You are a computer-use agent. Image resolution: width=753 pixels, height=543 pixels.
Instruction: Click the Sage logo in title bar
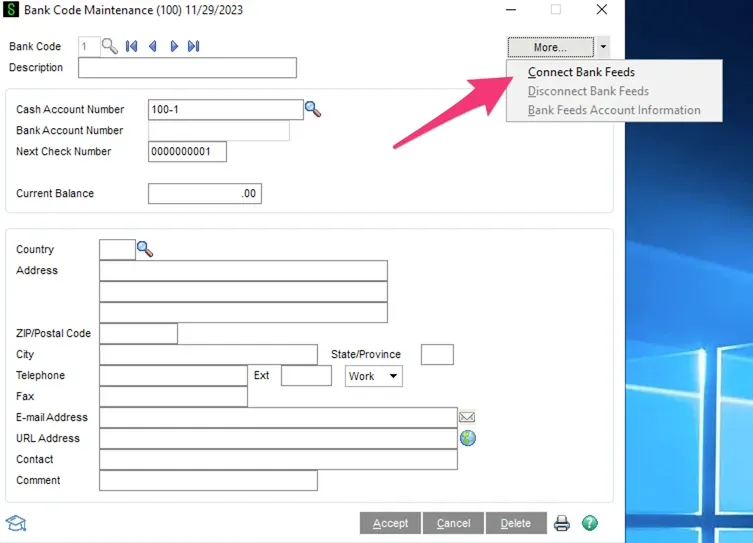11,10
